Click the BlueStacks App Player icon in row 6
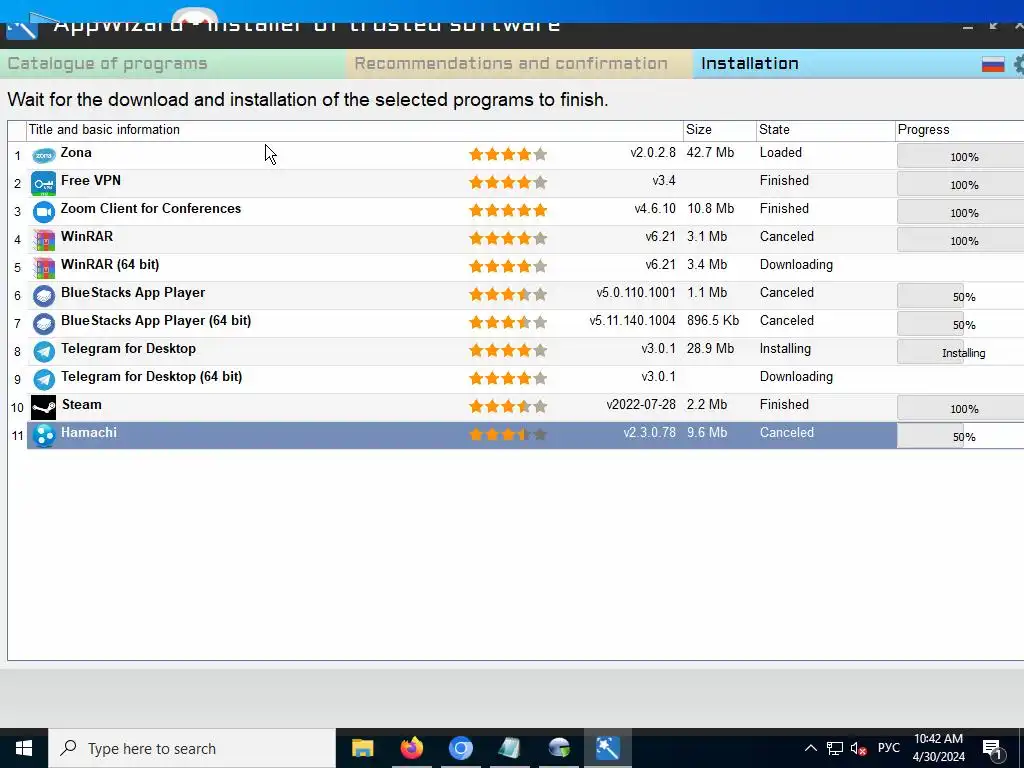Screen dimensions: 1024x768 [x=44, y=296]
